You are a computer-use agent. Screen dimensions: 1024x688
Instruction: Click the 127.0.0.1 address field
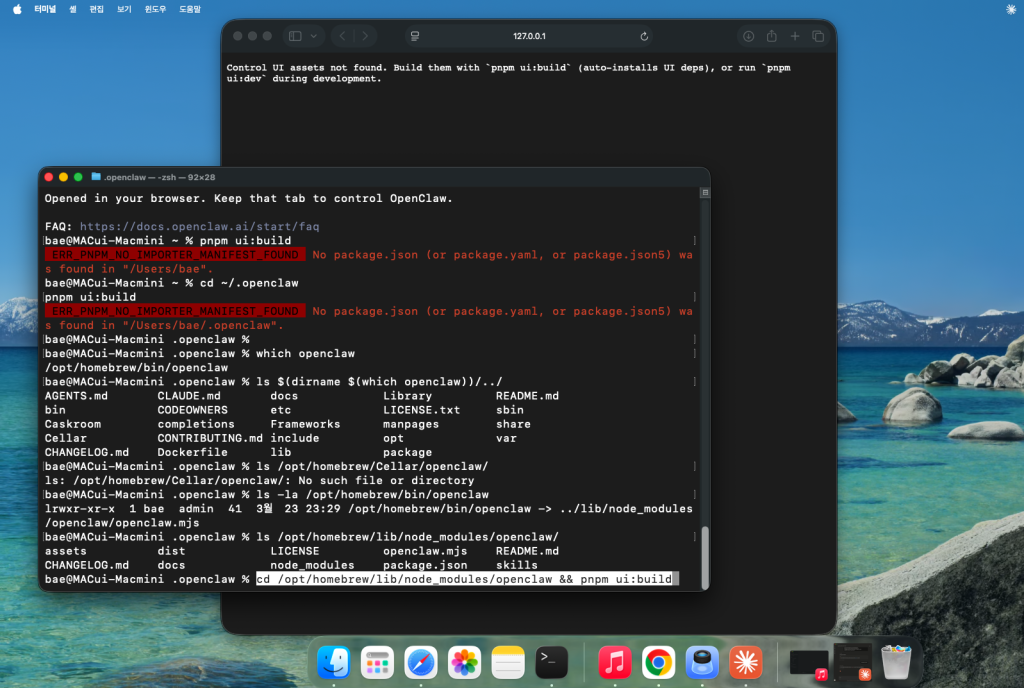tap(530, 36)
